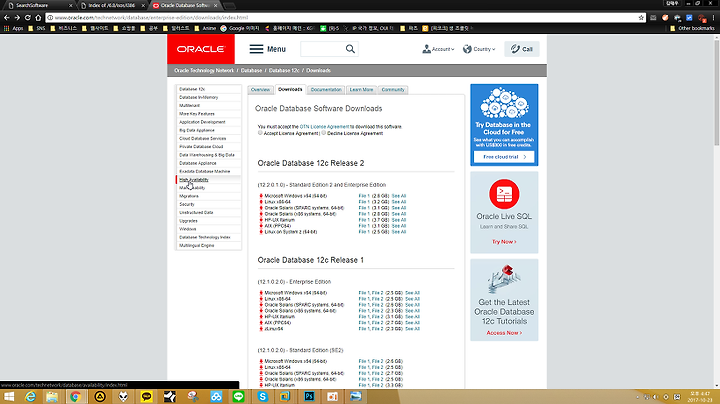This screenshot has height=404, width=720.
Task: Open the OTN License Agreement link
Action: pos(324,127)
